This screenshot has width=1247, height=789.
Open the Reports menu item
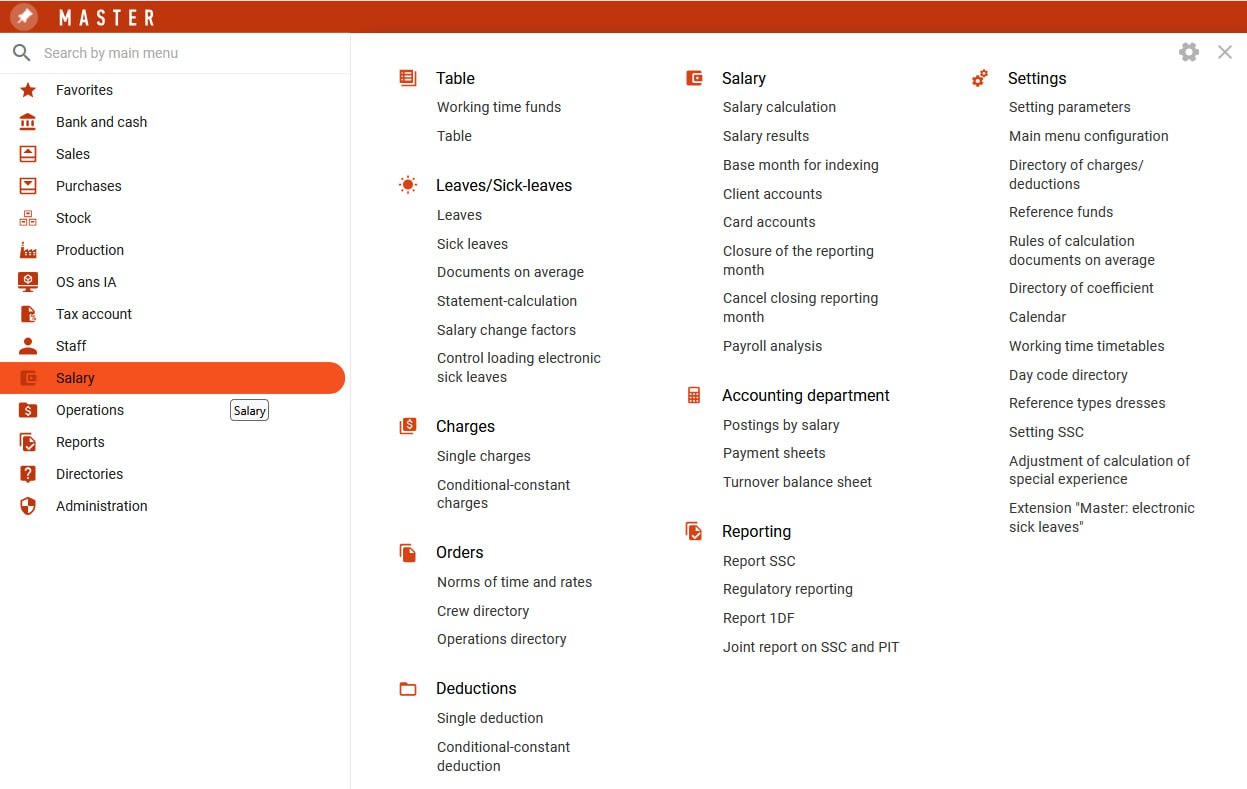pyautogui.click(x=80, y=442)
